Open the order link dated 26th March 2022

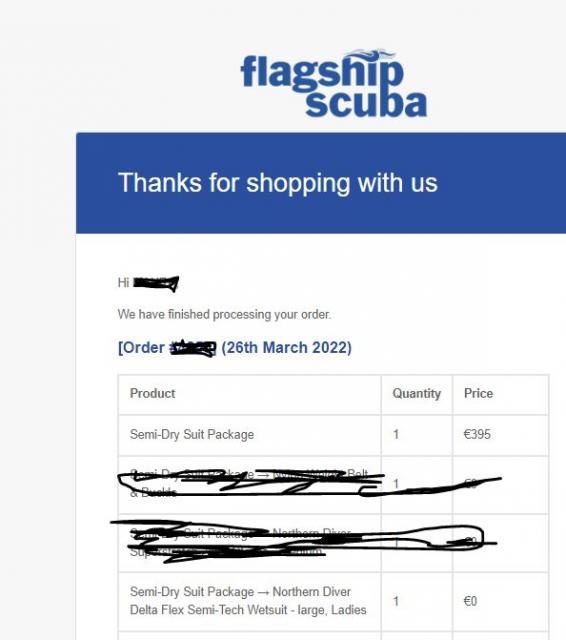[x=235, y=348]
